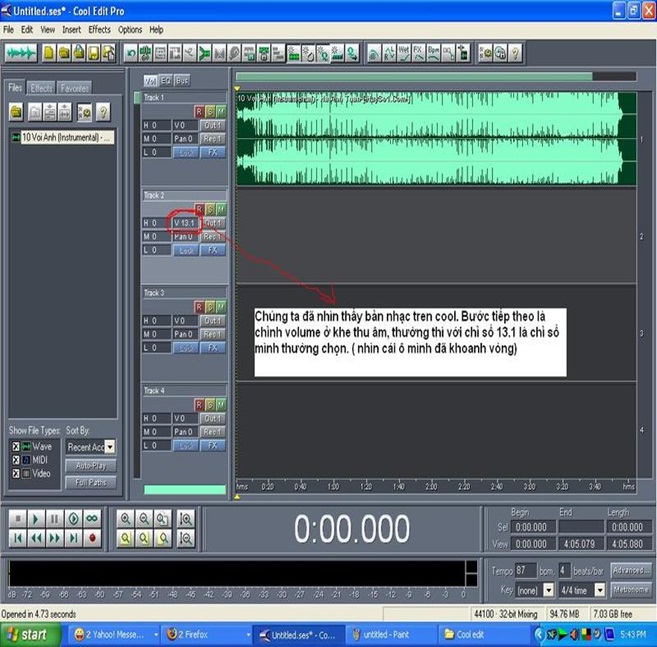Solo Track 4 with S button
Image resolution: width=657 pixels, height=647 pixels.
coord(210,405)
